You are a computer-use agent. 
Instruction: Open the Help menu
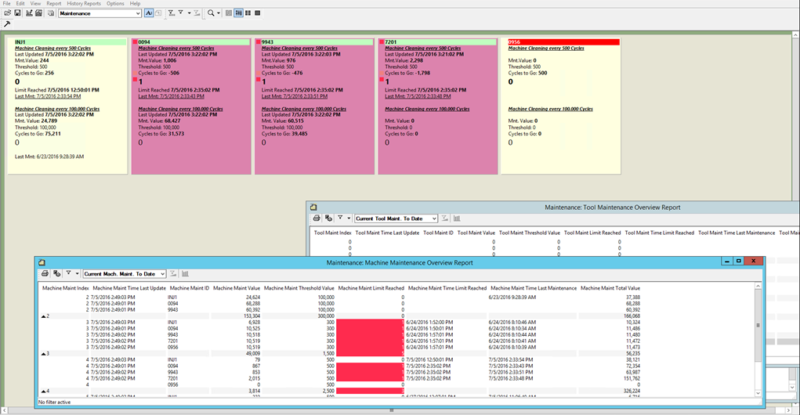[135, 3]
